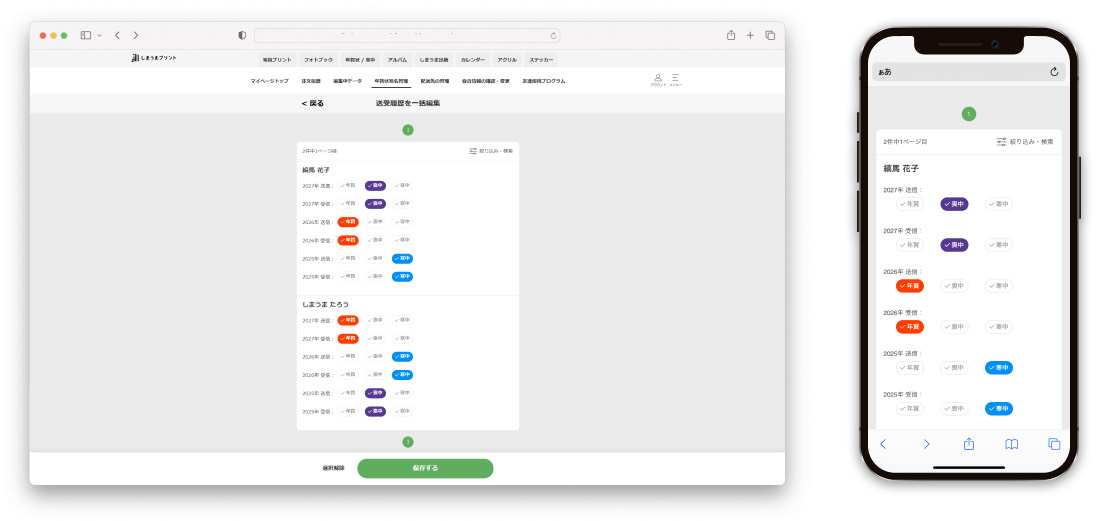Show tab overview in desktop Safari toolbar
This screenshot has height=521, width=1114.
tap(770, 35)
